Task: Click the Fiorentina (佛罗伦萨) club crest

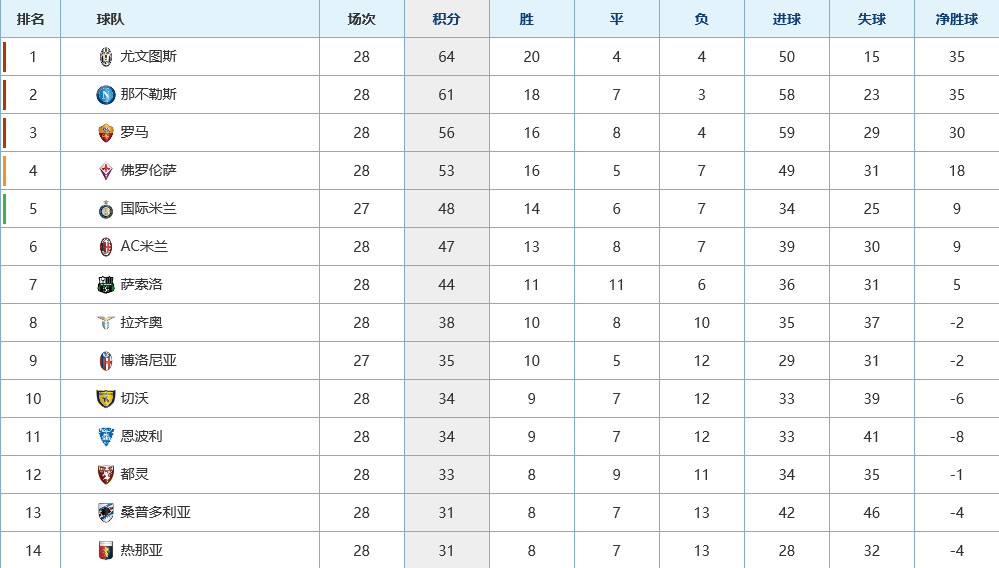Action: point(106,171)
